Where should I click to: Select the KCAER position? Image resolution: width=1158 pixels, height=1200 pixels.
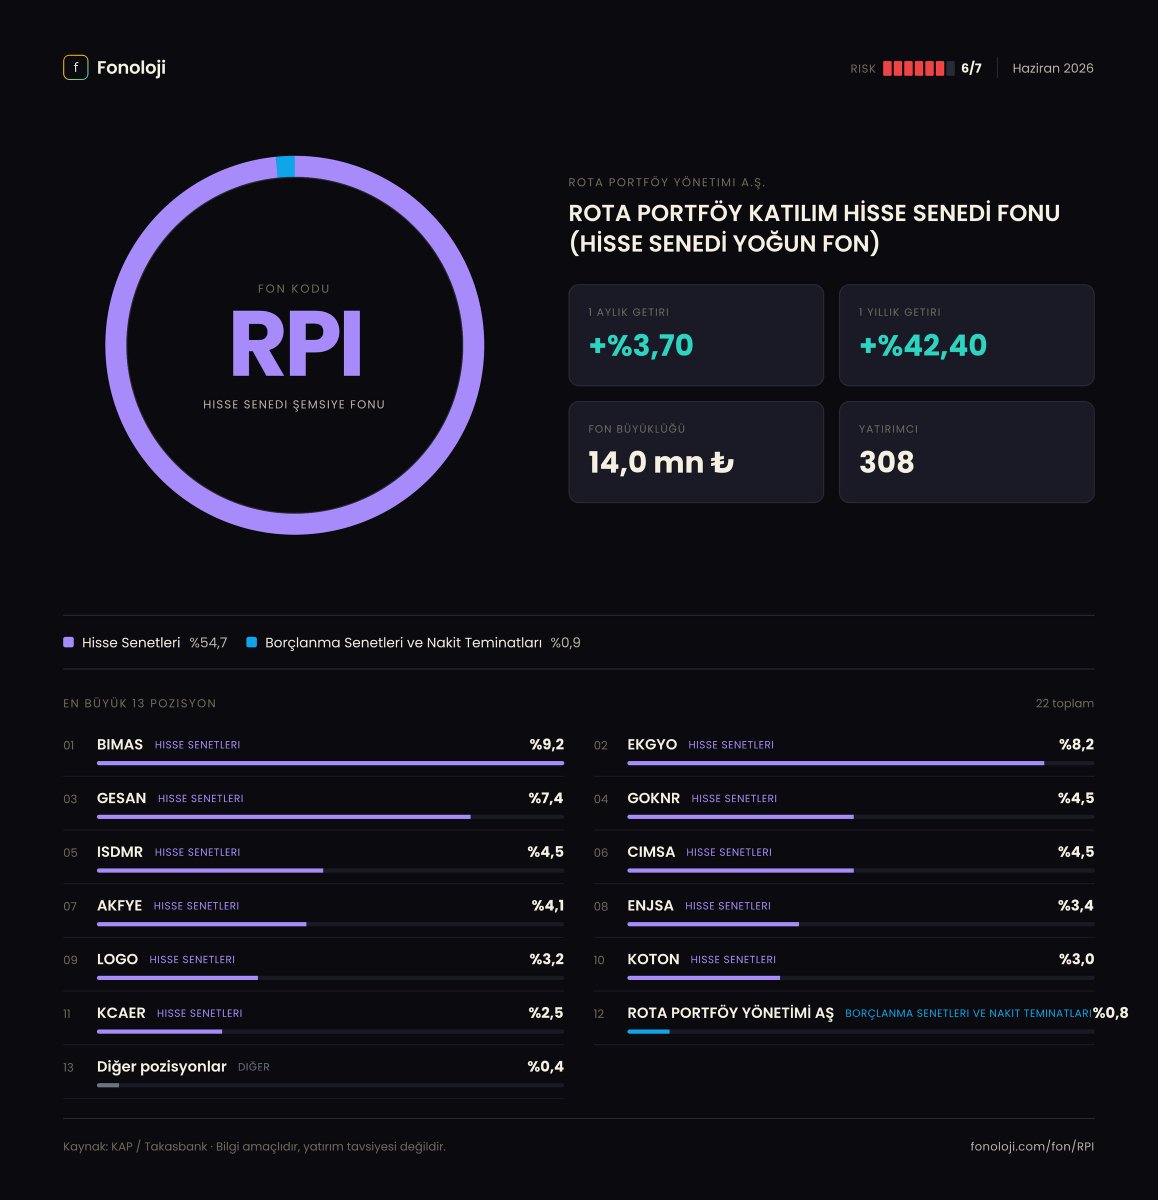(313, 1020)
